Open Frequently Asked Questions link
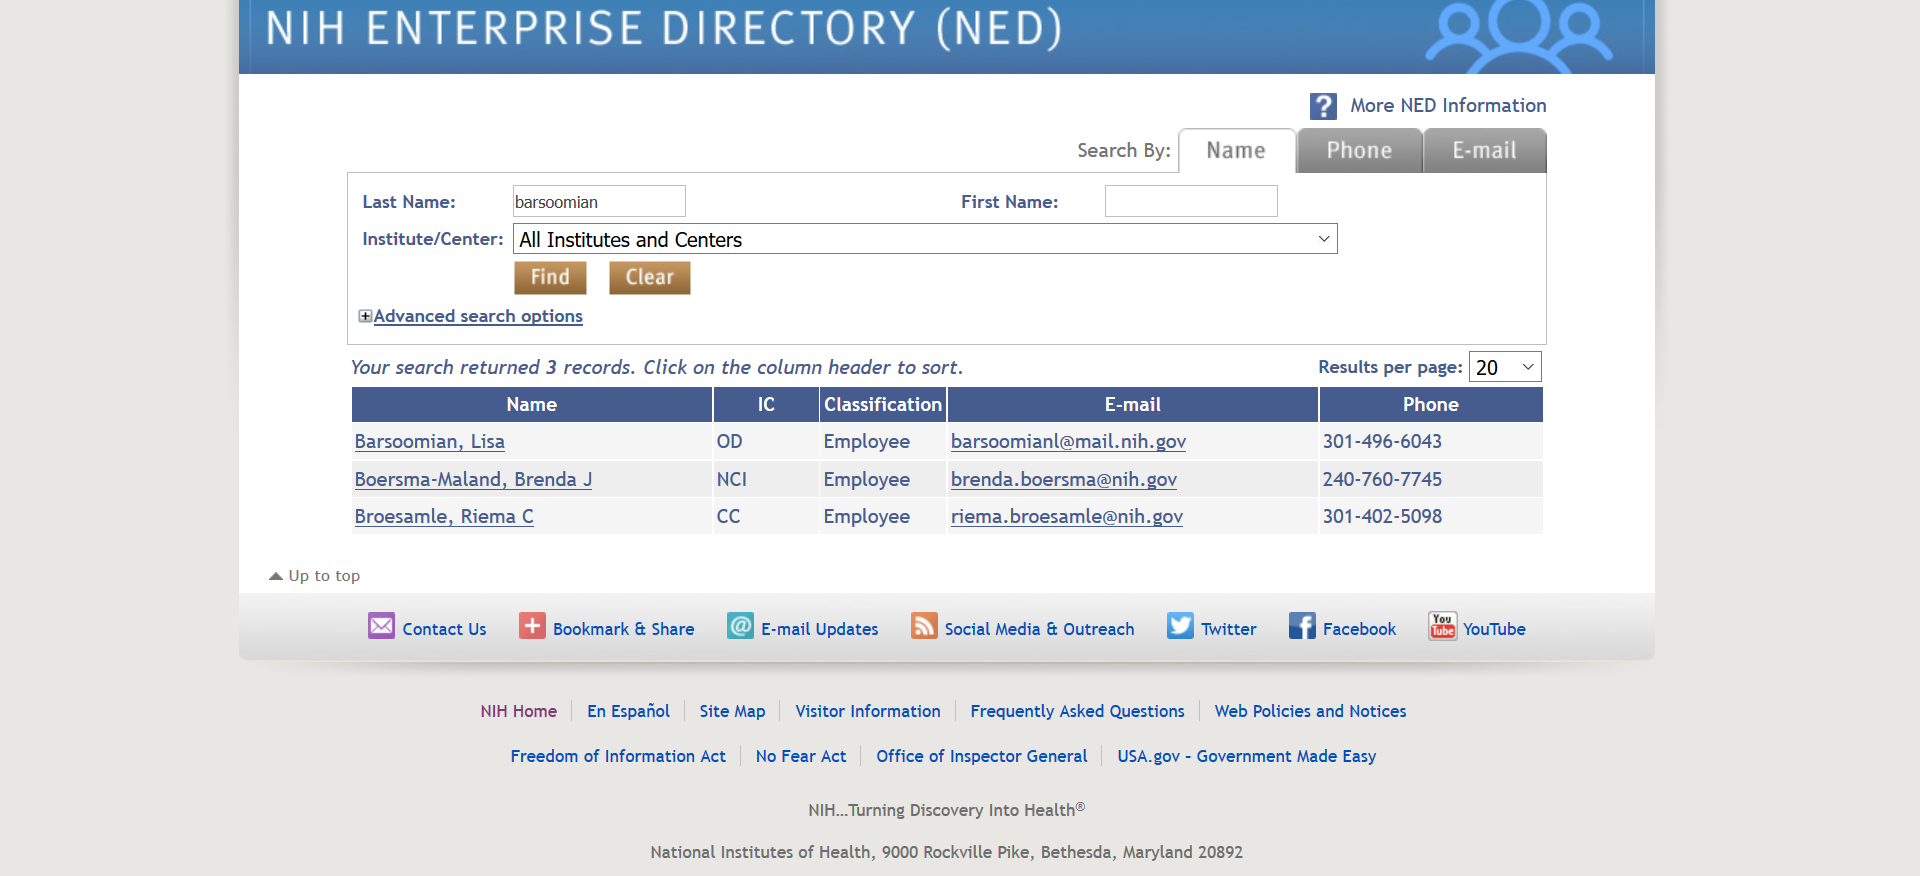 1078,711
